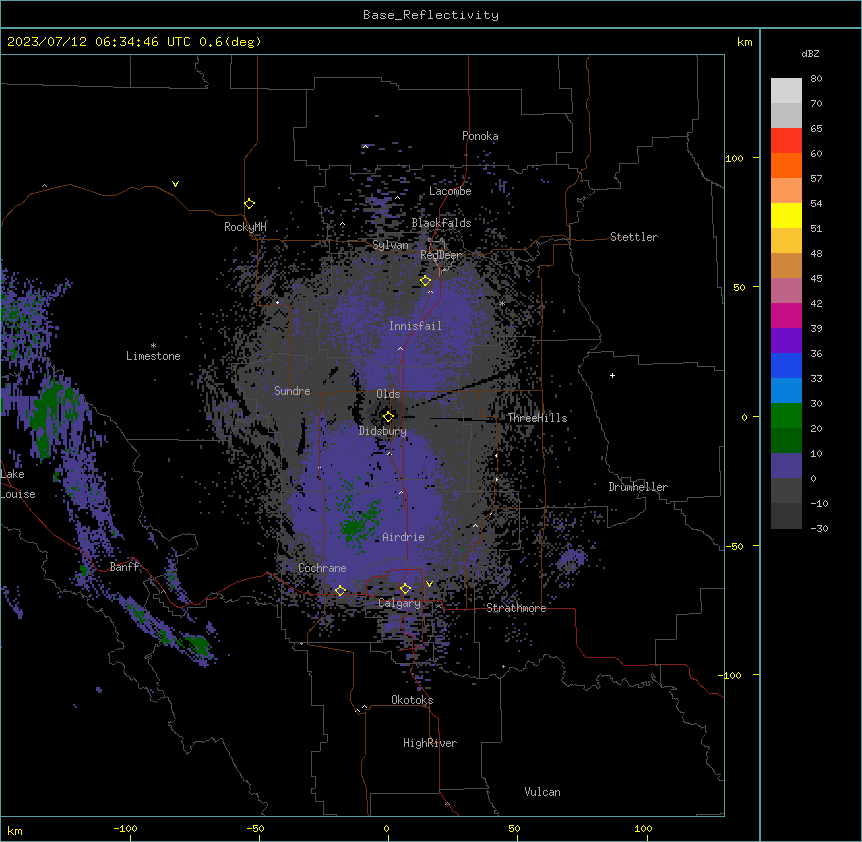Click the Vulcan town label
Viewport: 862px width, 842px height.
point(542,792)
